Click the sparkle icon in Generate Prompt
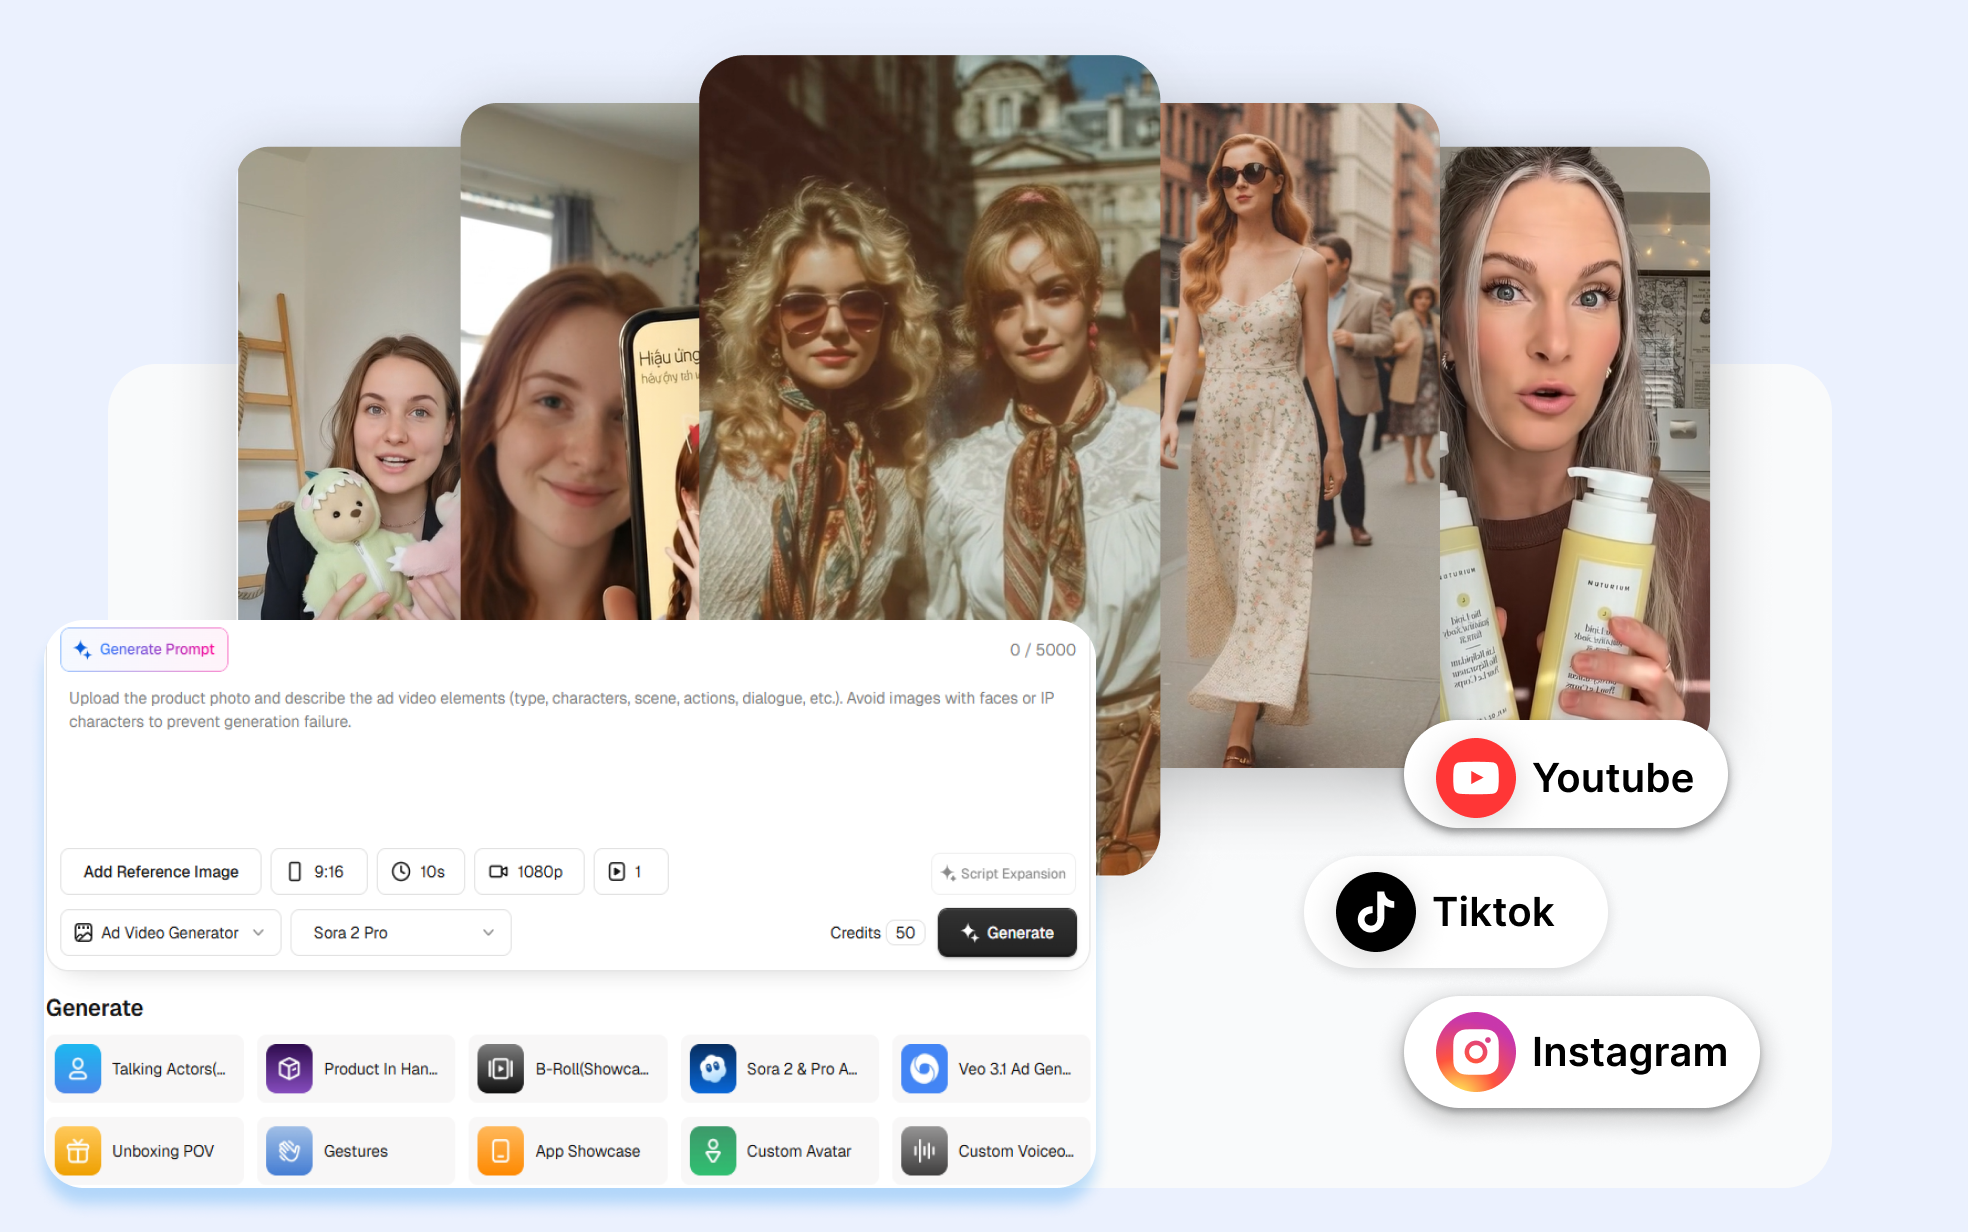Image resolution: width=1968 pixels, height=1232 pixels. tap(83, 650)
